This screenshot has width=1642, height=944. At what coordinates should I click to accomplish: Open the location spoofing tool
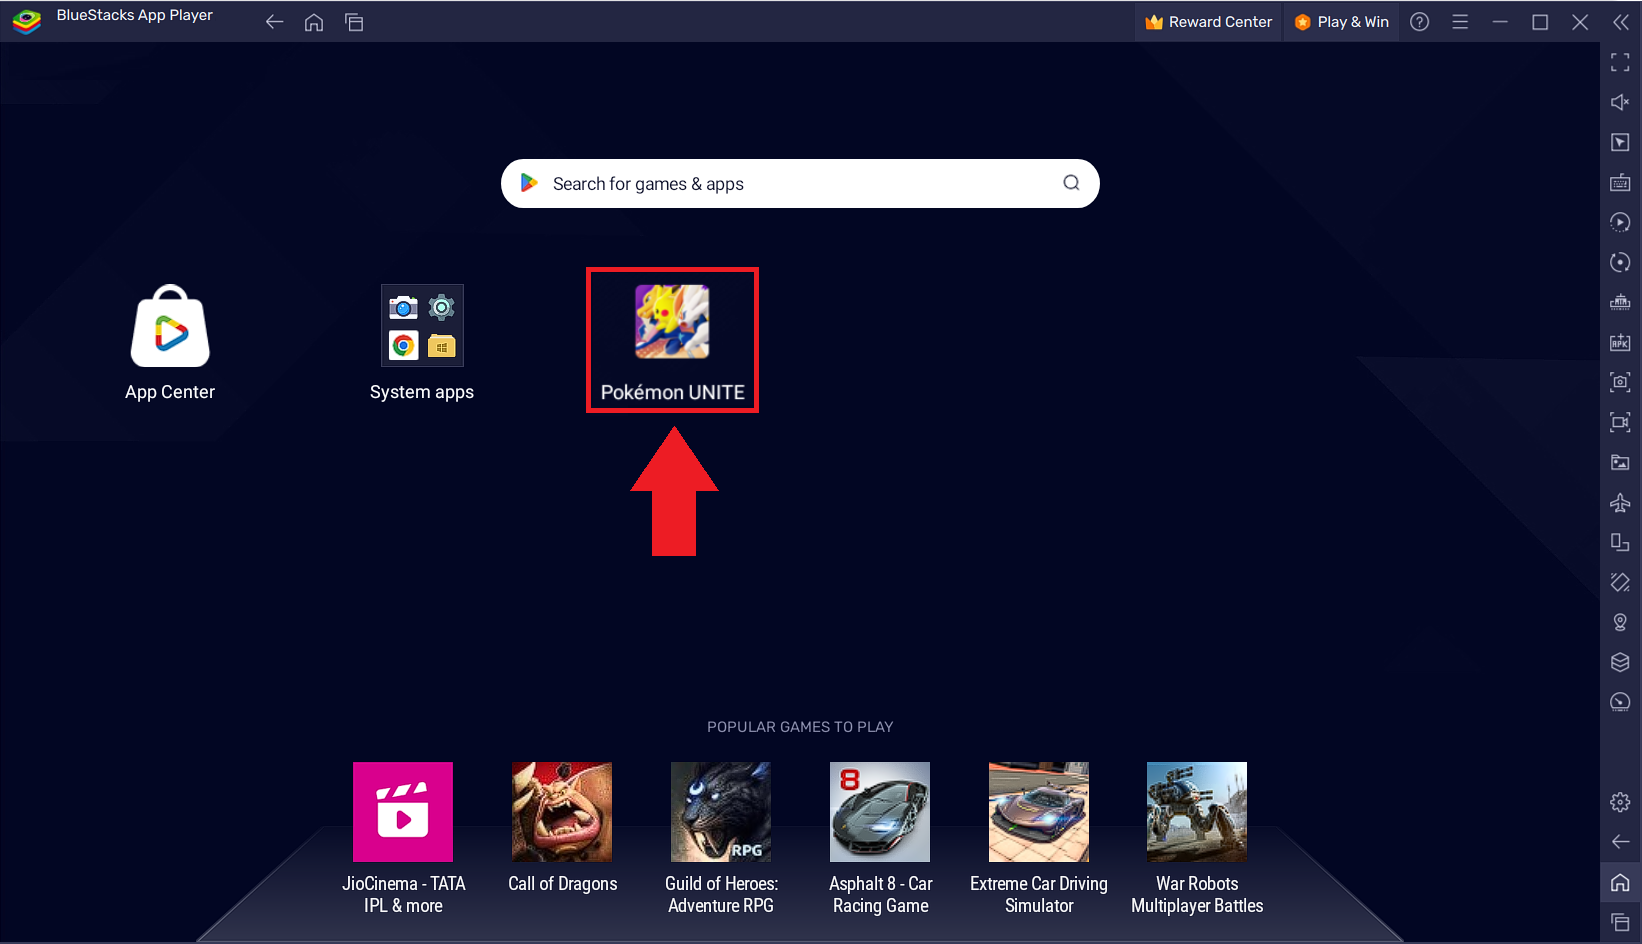click(1620, 622)
